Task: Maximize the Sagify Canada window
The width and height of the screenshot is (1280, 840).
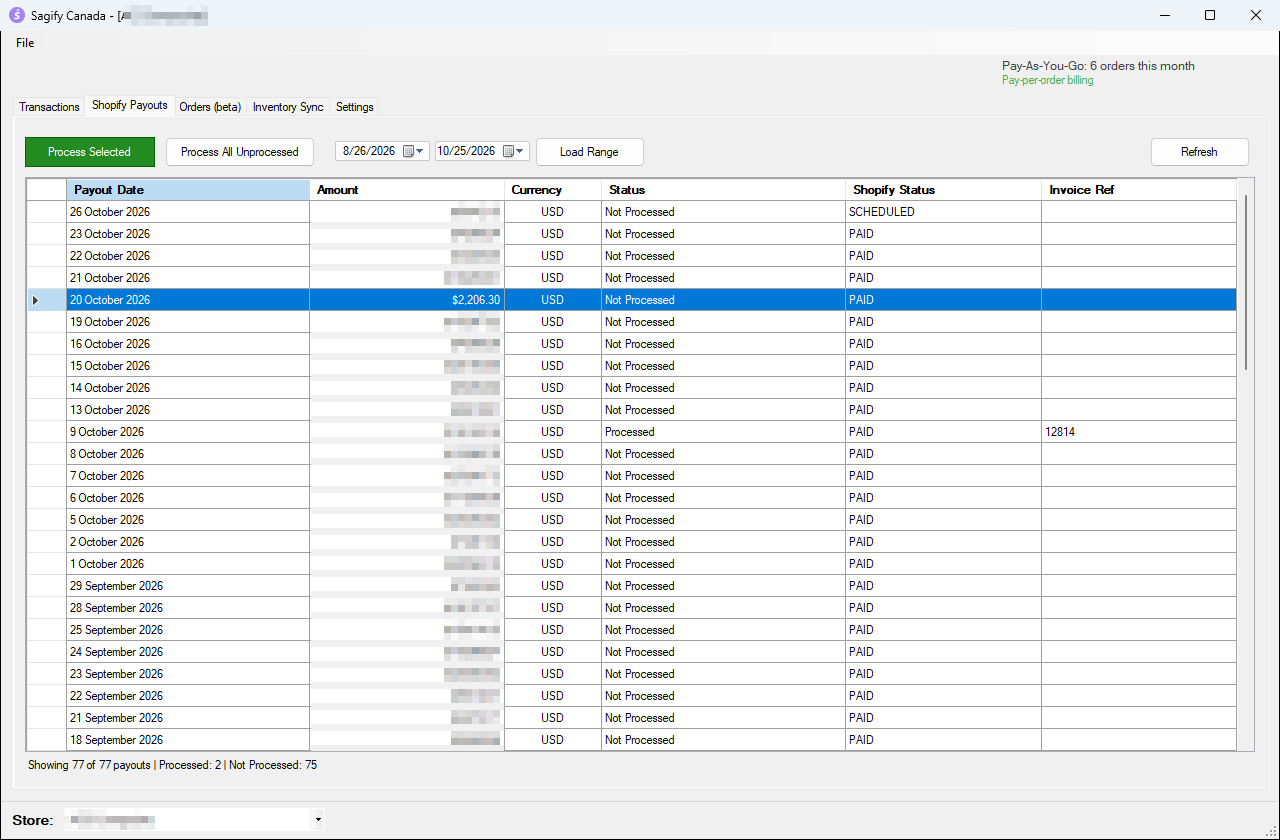Action: [x=1210, y=15]
